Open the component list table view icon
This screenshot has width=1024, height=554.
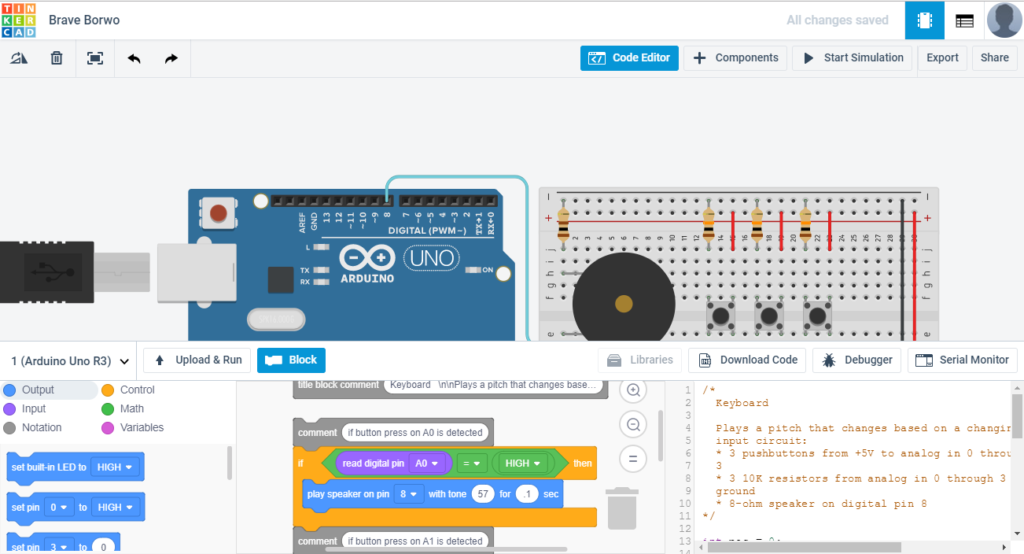(965, 20)
